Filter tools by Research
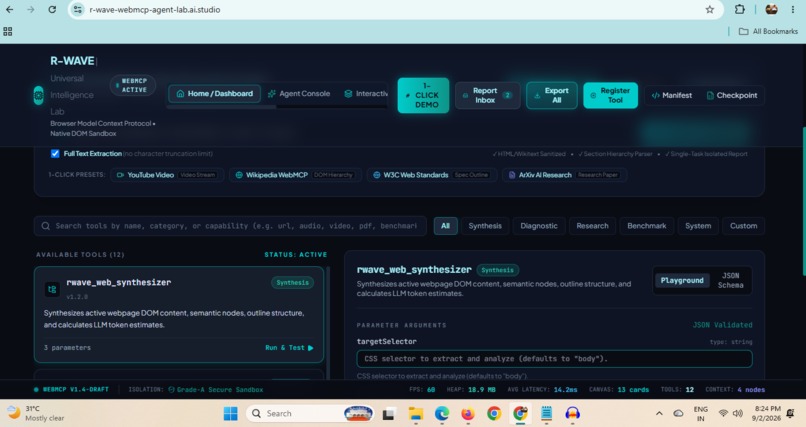 (592, 226)
